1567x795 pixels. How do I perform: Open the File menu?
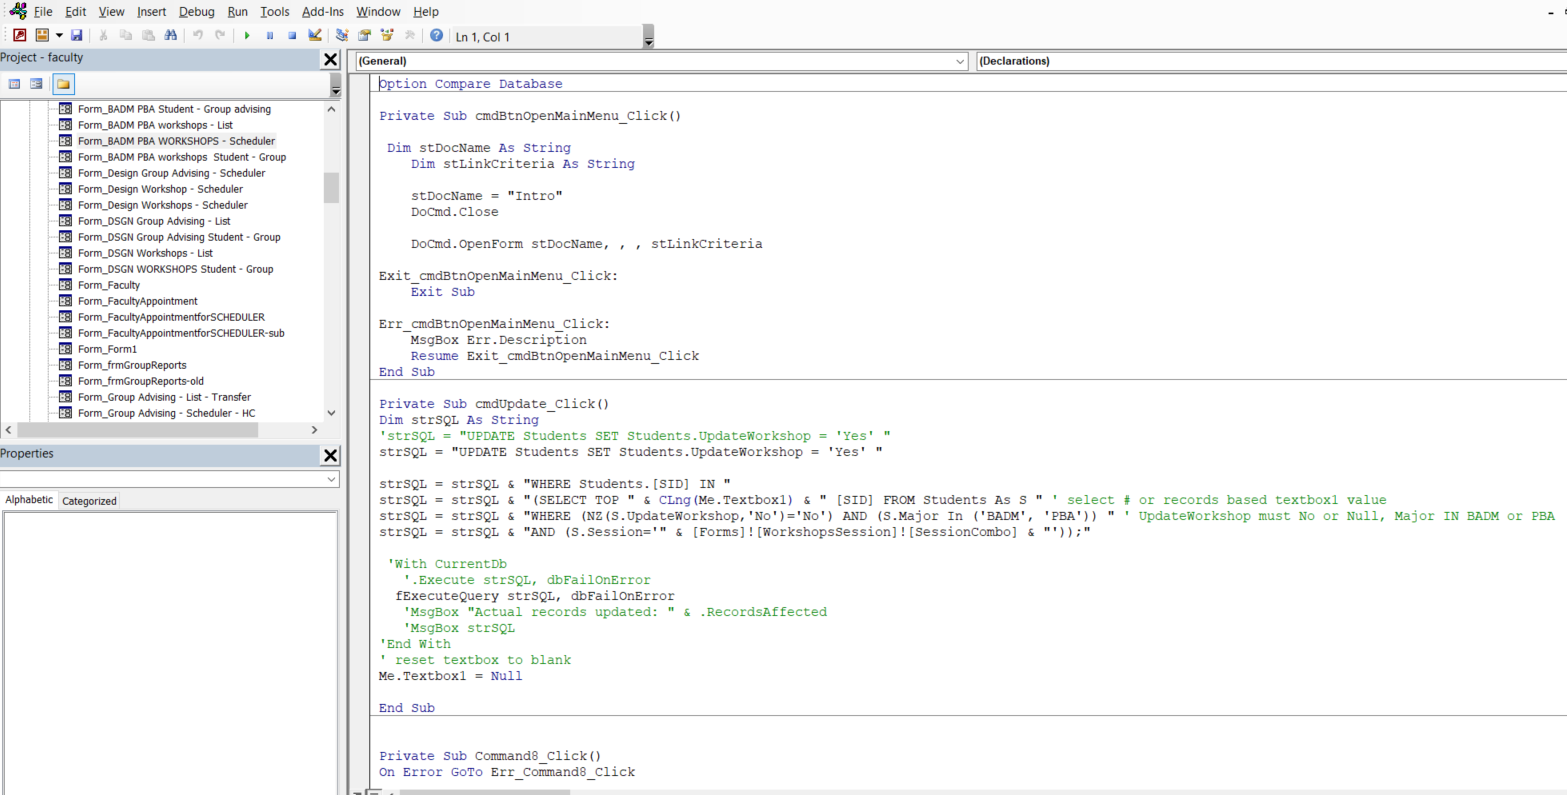[43, 12]
